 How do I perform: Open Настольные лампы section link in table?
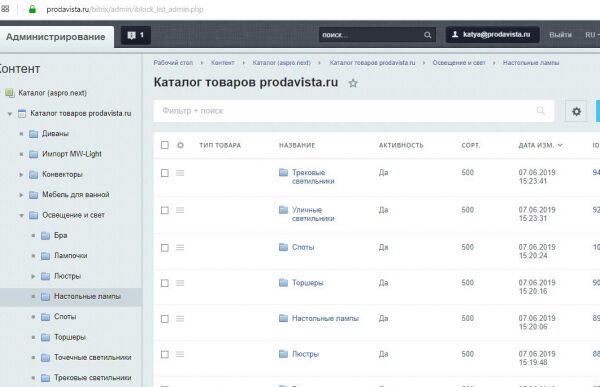coord(325,318)
